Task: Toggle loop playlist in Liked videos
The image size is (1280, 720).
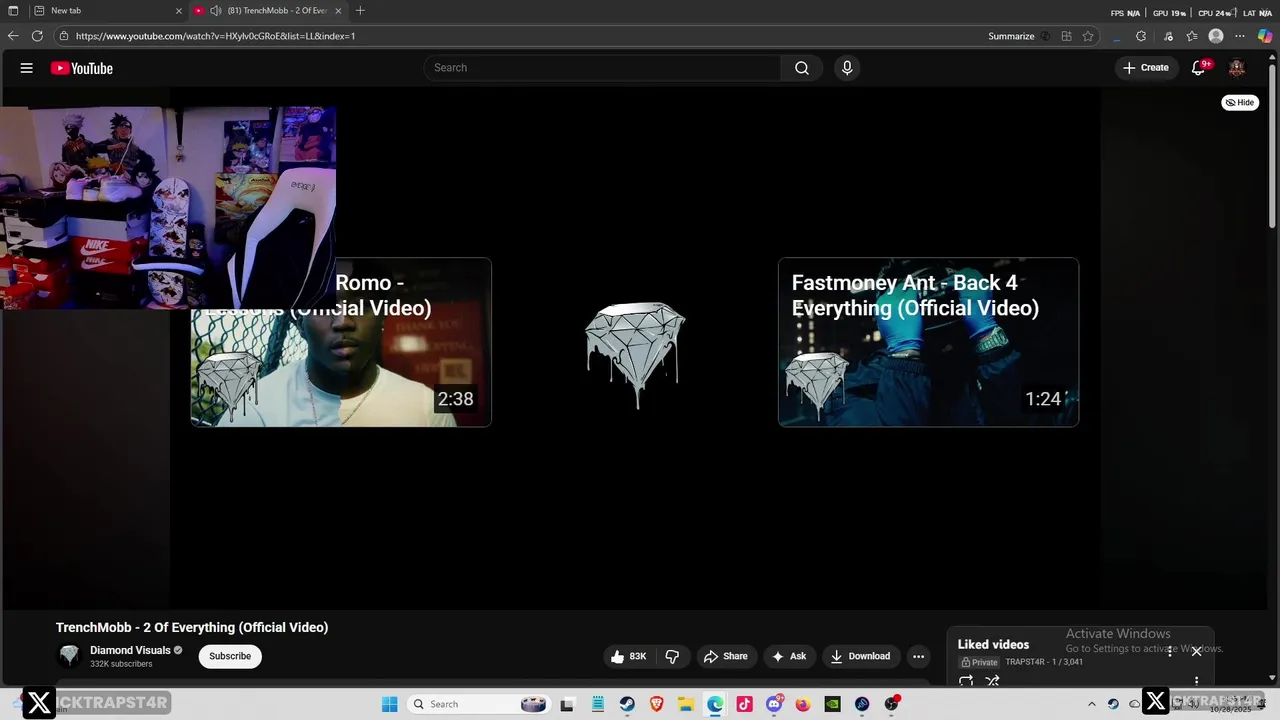Action: click(966, 681)
